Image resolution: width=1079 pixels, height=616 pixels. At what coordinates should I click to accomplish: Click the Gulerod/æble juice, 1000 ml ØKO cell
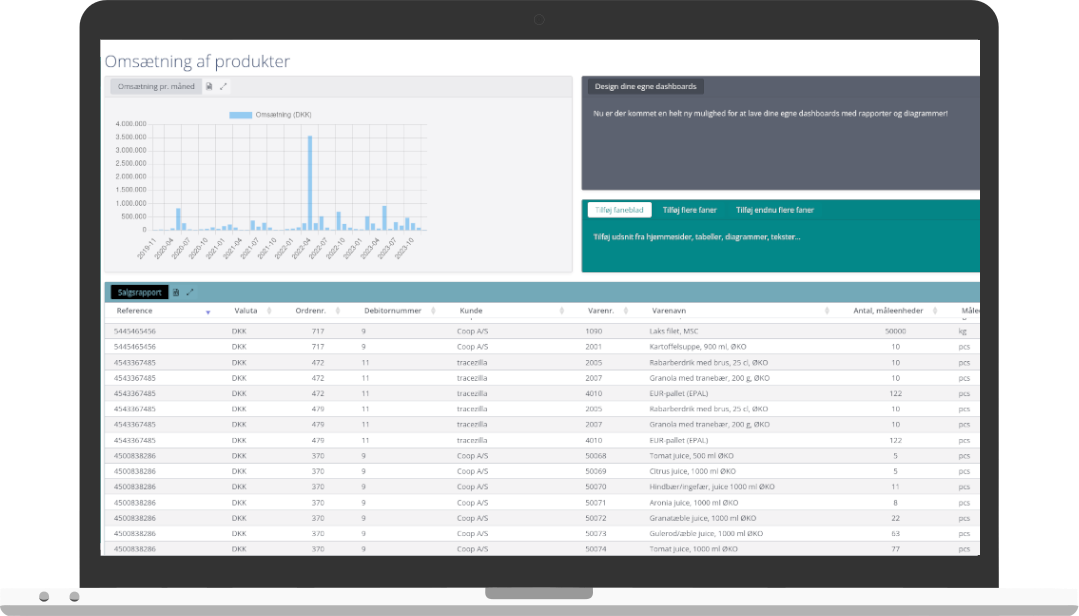pos(705,534)
